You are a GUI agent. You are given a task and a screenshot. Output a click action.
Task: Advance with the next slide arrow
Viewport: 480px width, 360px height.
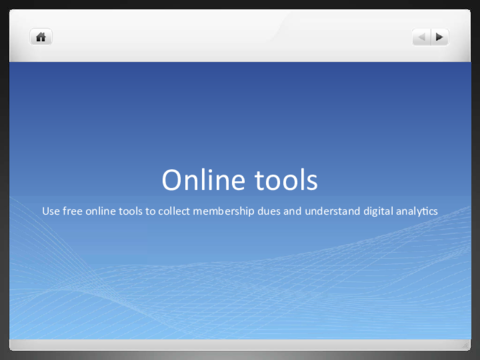tap(440, 37)
